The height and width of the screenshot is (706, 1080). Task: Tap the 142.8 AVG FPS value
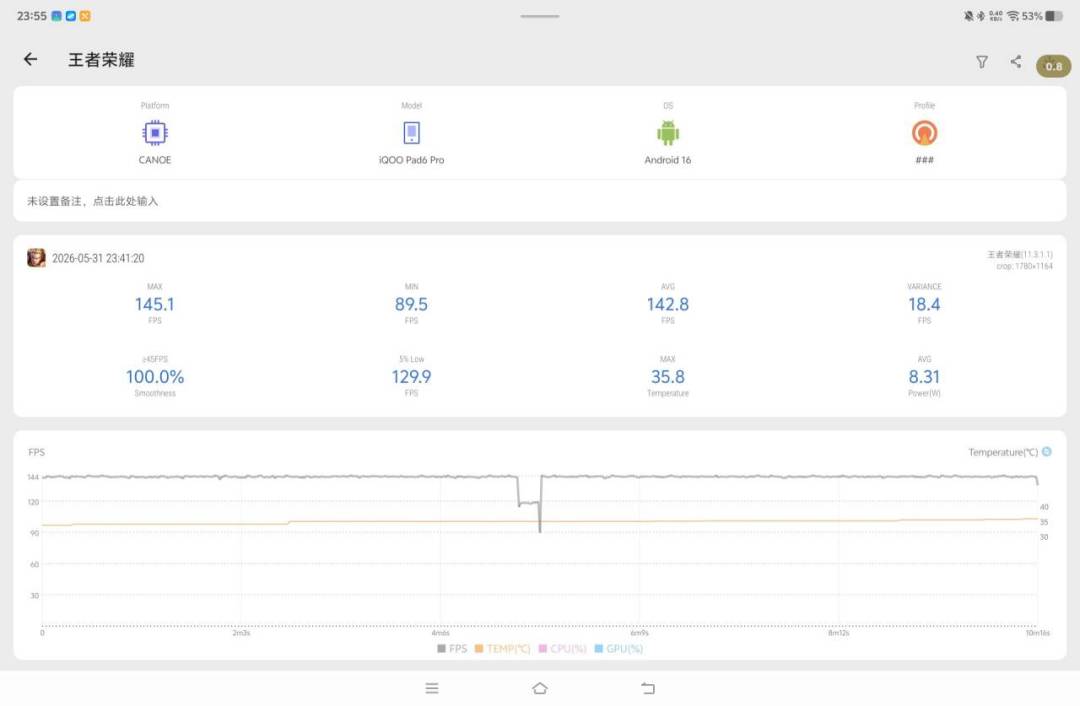point(667,304)
